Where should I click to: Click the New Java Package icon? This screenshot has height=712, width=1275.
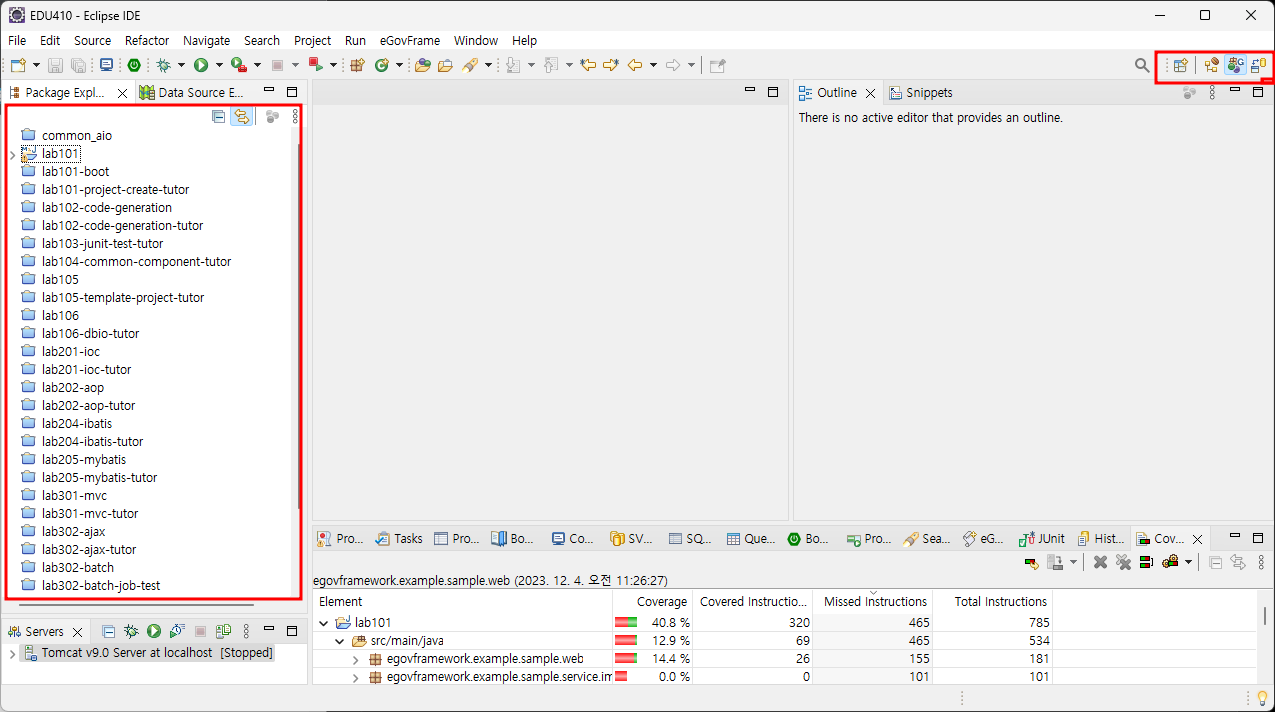click(357, 65)
